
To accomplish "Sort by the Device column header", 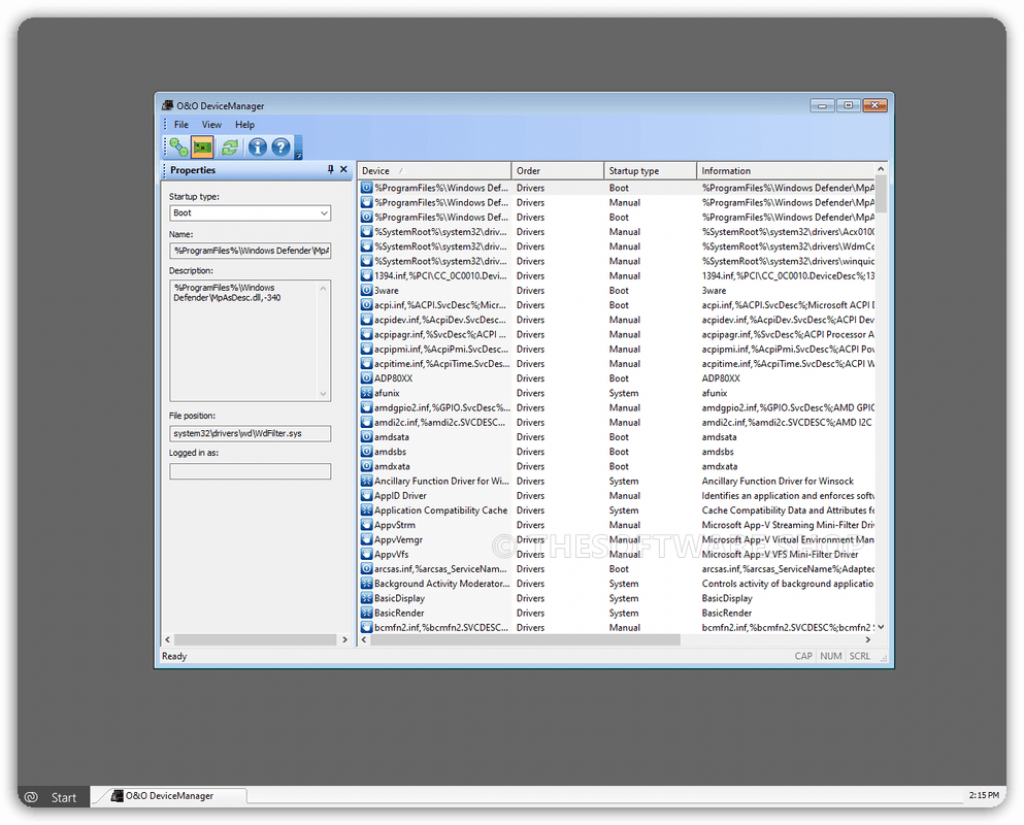I will point(434,171).
